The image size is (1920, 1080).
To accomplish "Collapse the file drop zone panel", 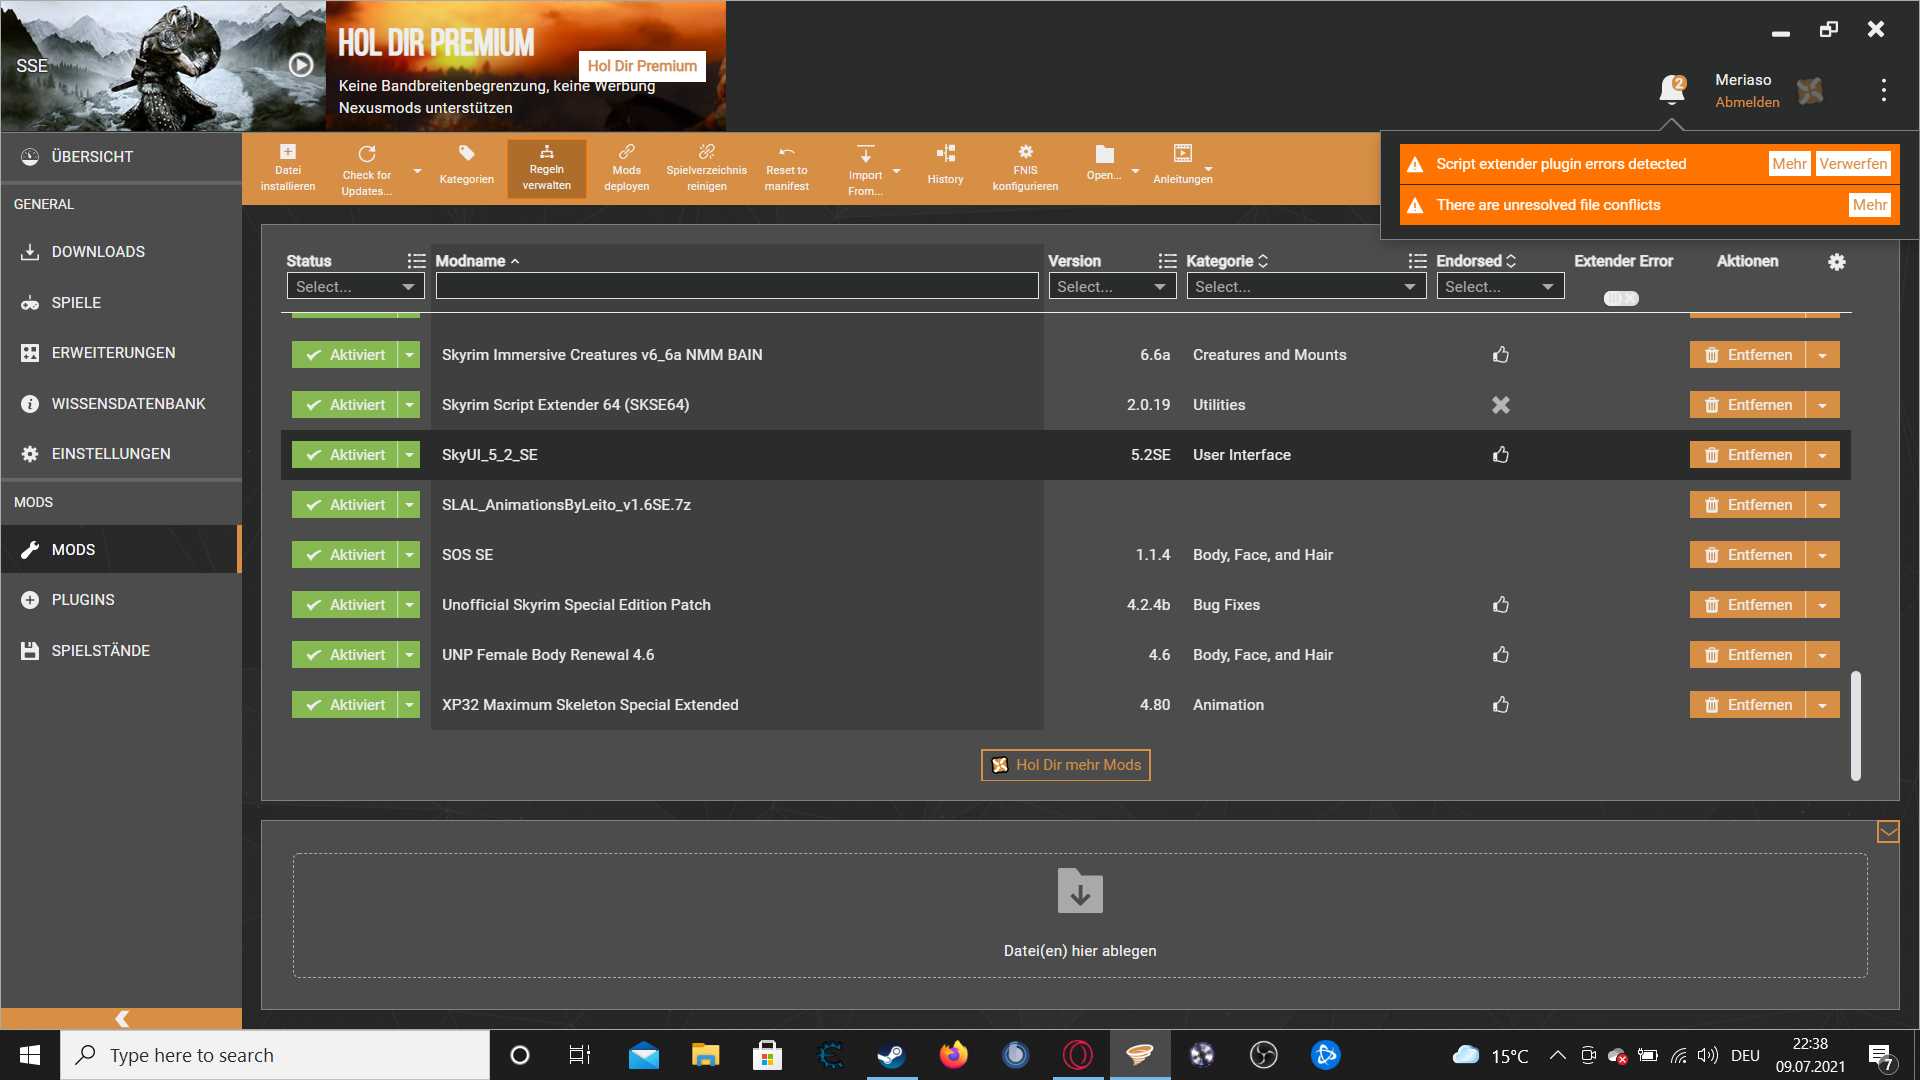I will tap(1888, 832).
